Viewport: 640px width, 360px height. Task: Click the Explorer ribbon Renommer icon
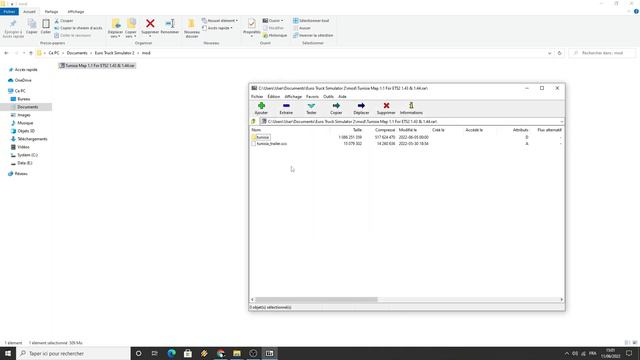(170, 24)
